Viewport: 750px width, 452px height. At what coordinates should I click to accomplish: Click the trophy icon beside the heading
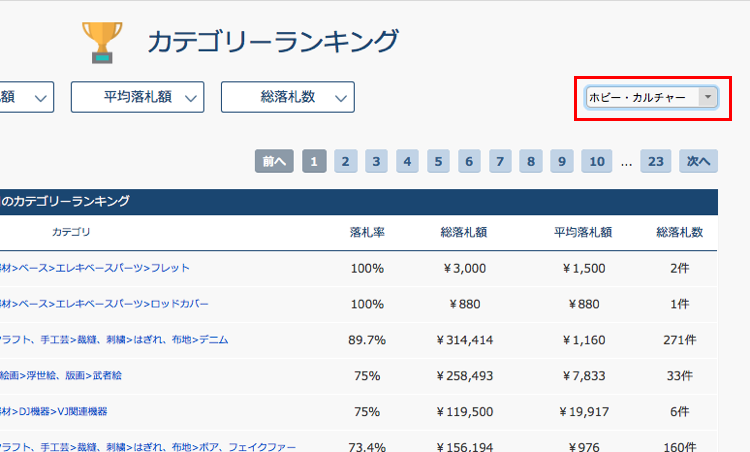click(101, 41)
